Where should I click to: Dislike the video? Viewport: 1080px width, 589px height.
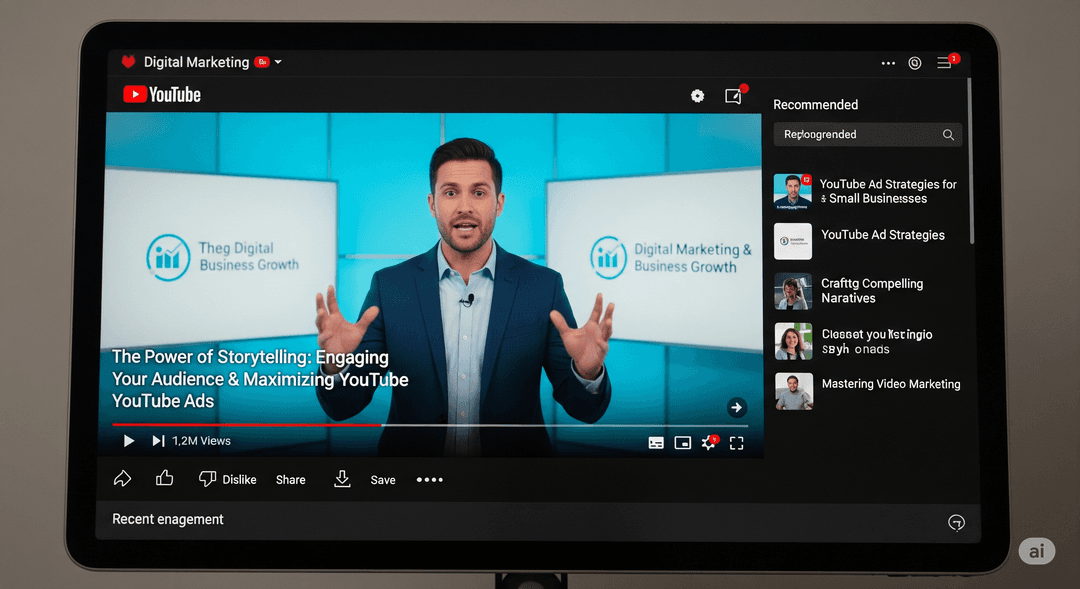tap(228, 479)
